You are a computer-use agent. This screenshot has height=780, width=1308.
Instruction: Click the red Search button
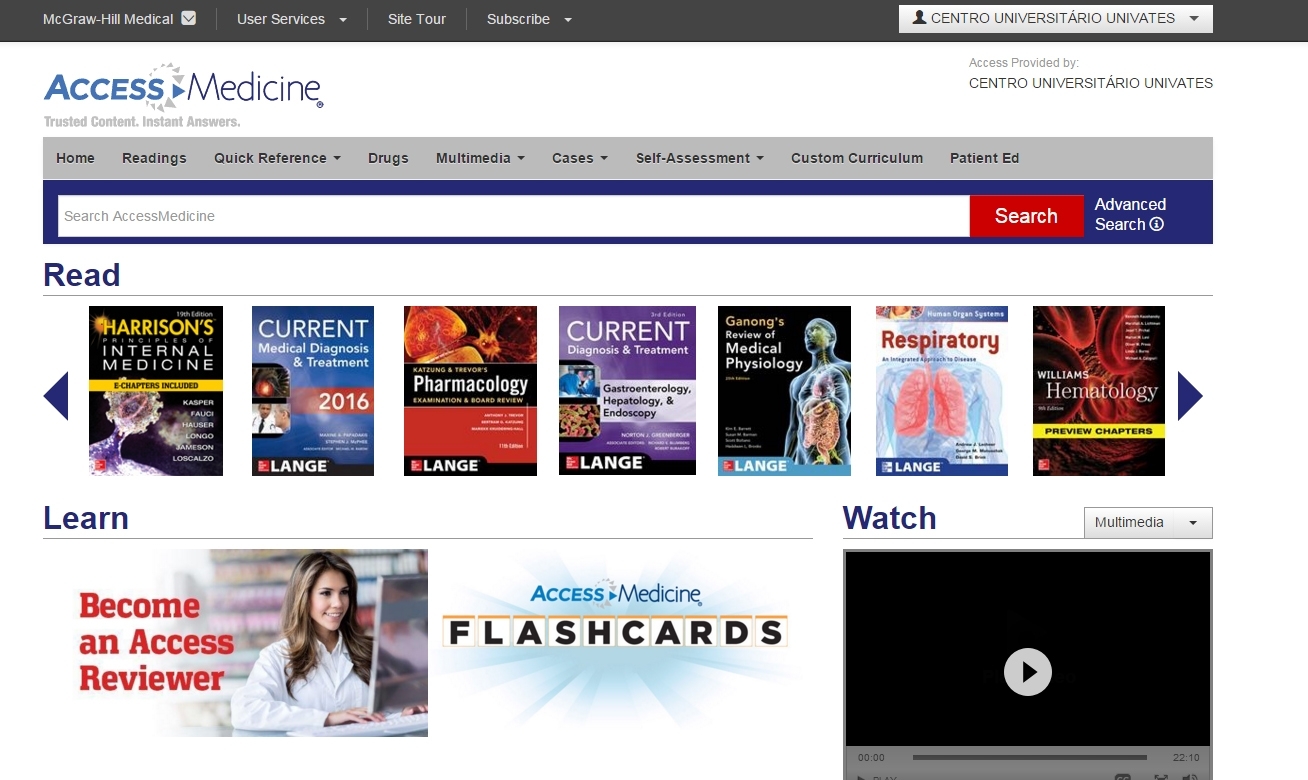tap(1026, 216)
